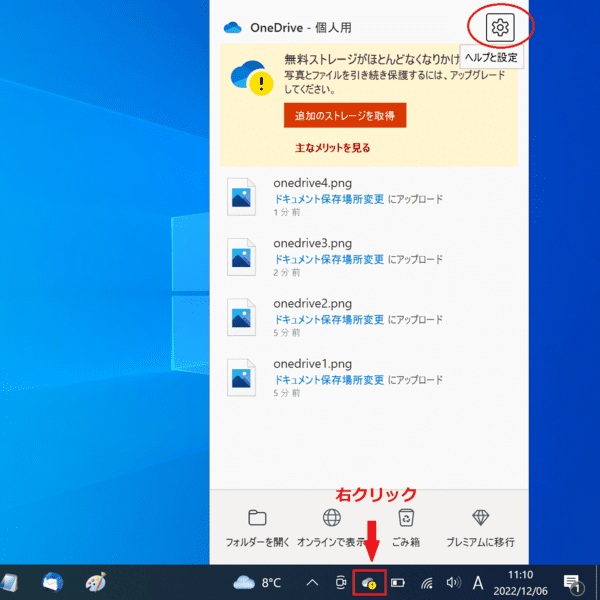Click the storage warning cloud icon
Viewport: 600px width, 600px height.
pyautogui.click(x=252, y=78)
